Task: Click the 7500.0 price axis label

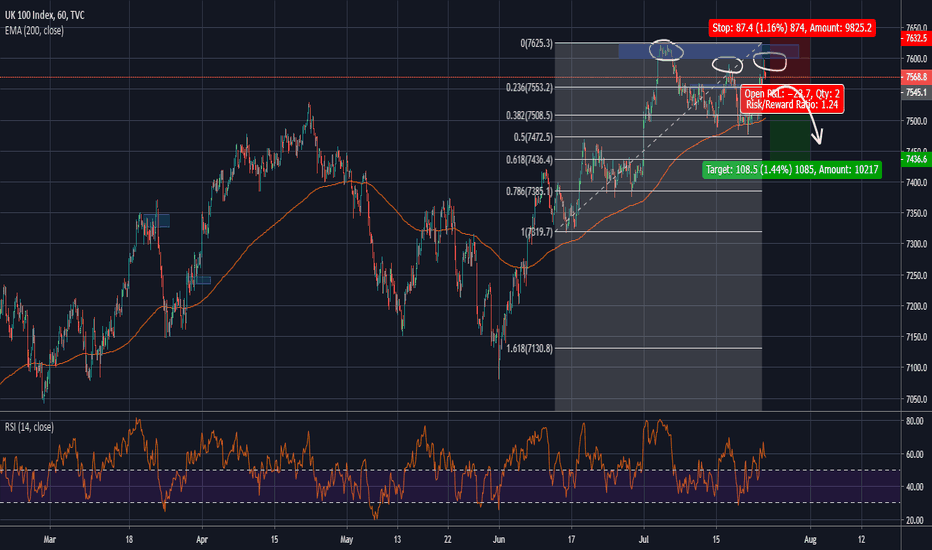Action: pos(917,121)
